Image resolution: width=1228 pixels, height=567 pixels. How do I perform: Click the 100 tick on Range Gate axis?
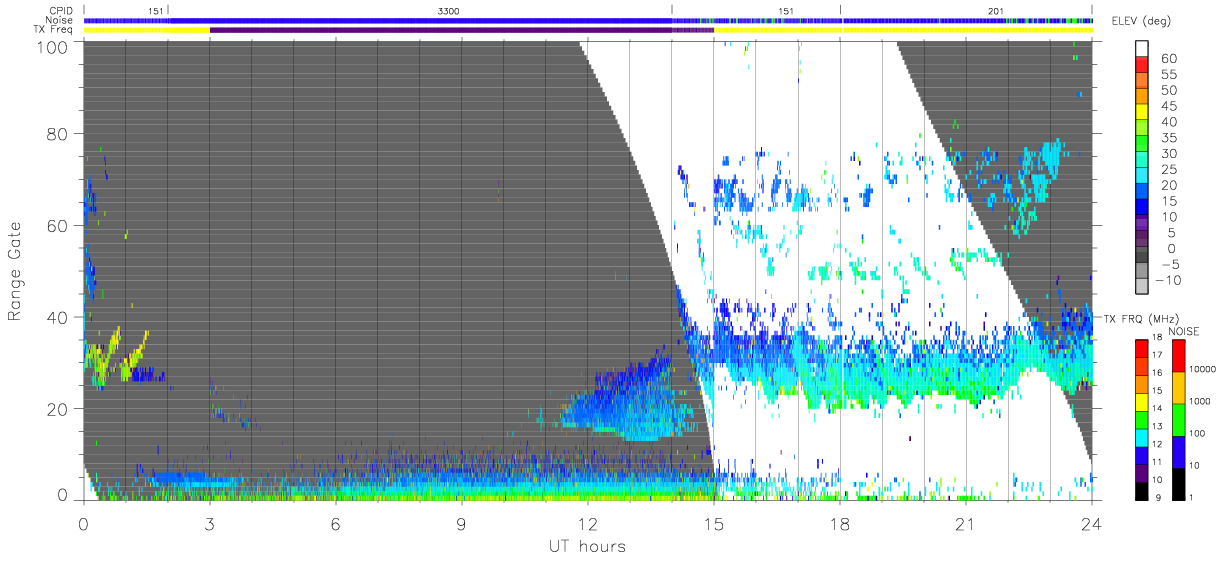(x=52, y=46)
